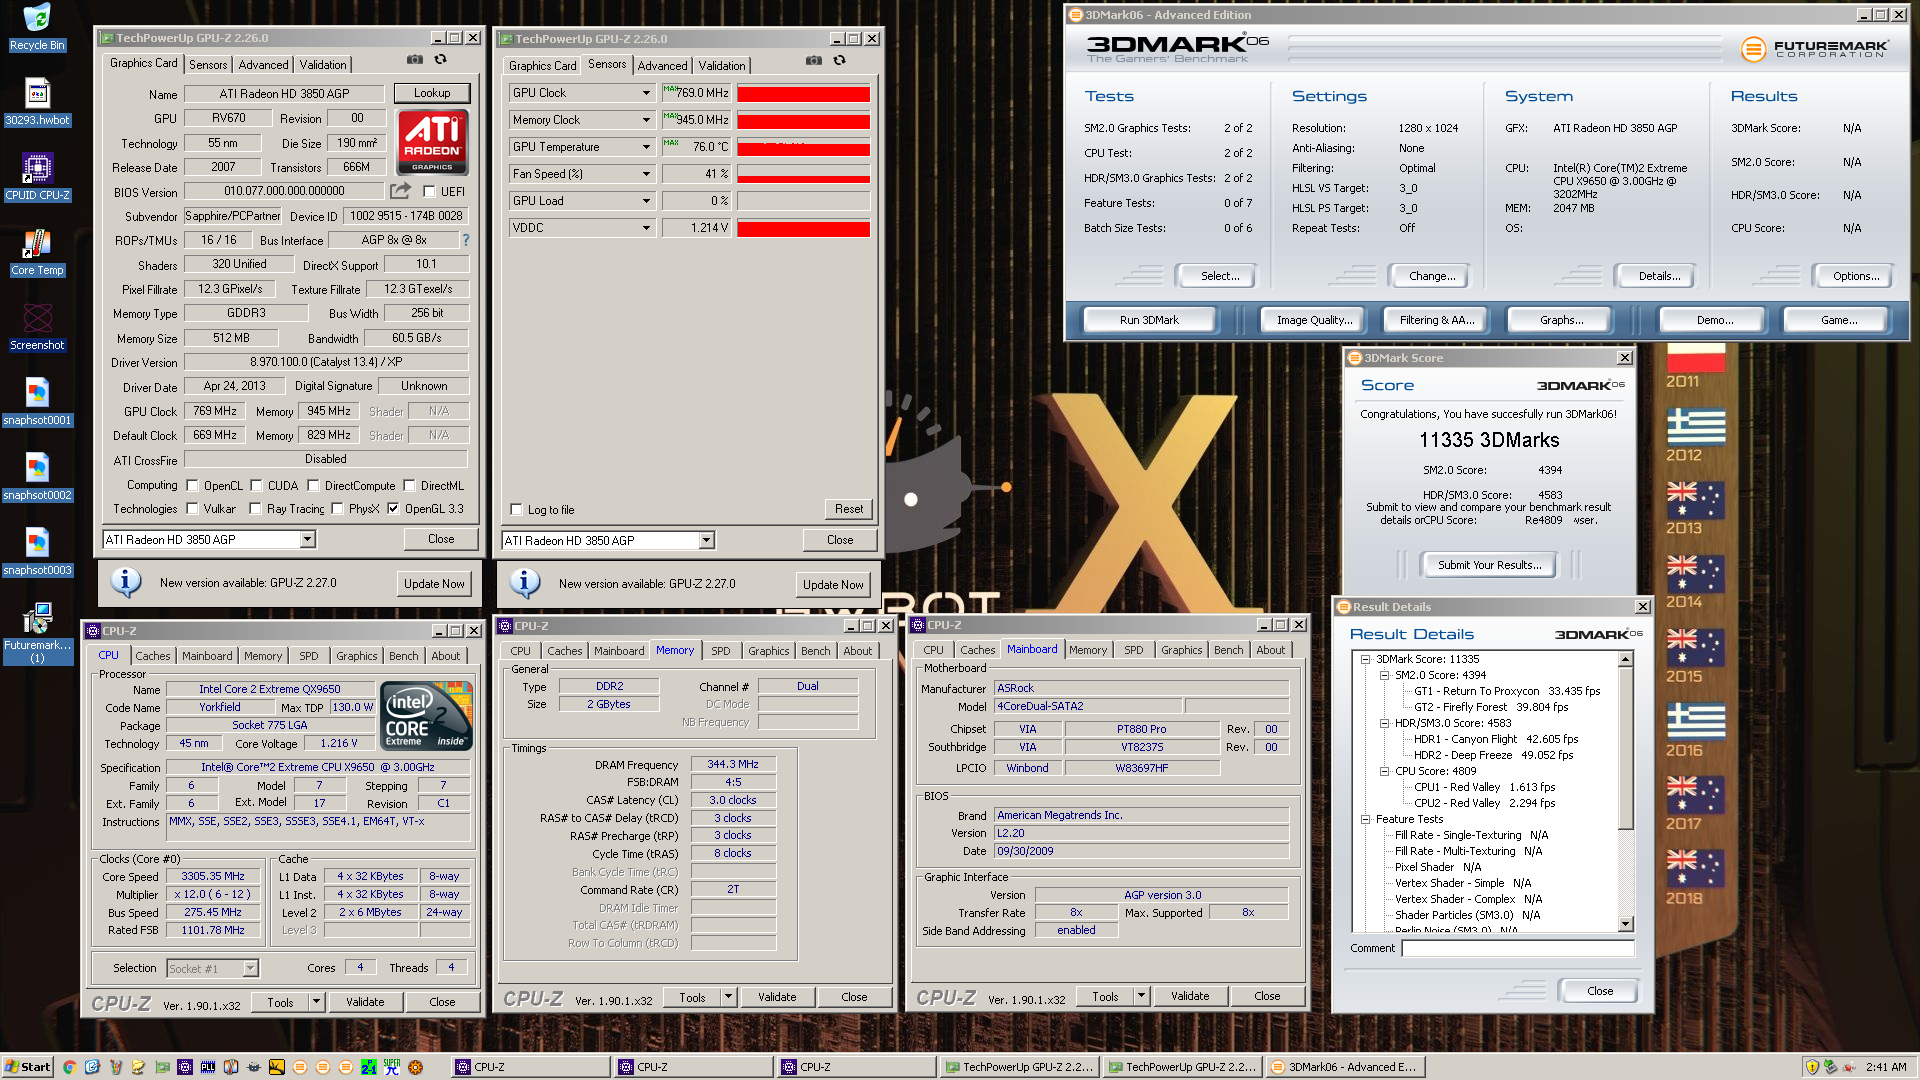Click the security shield icon in system tray
Screen dimensions: 1920x1080
1812,1067
